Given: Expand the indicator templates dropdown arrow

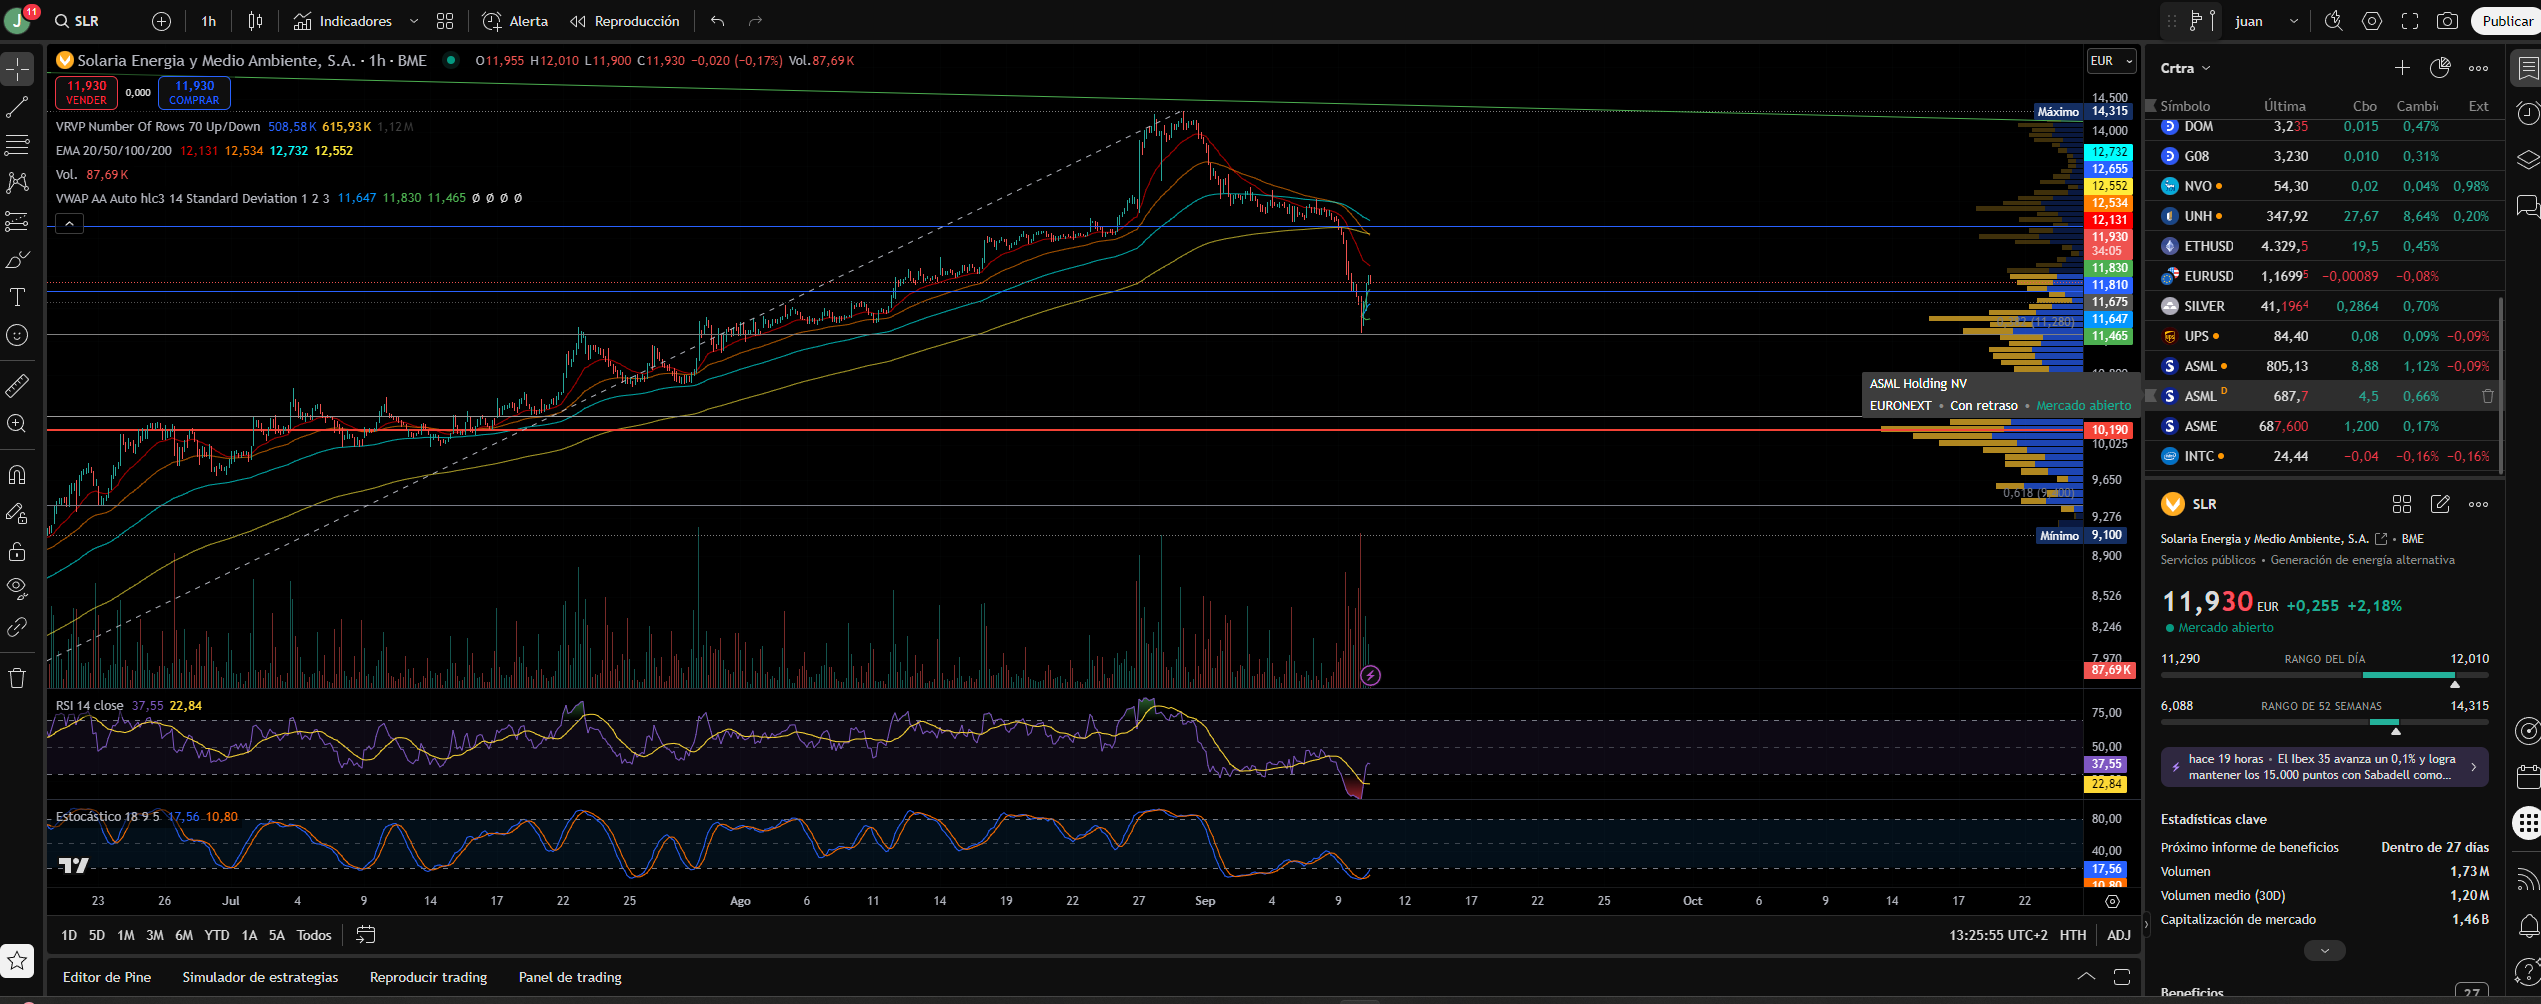Looking at the screenshot, I should coord(414,21).
